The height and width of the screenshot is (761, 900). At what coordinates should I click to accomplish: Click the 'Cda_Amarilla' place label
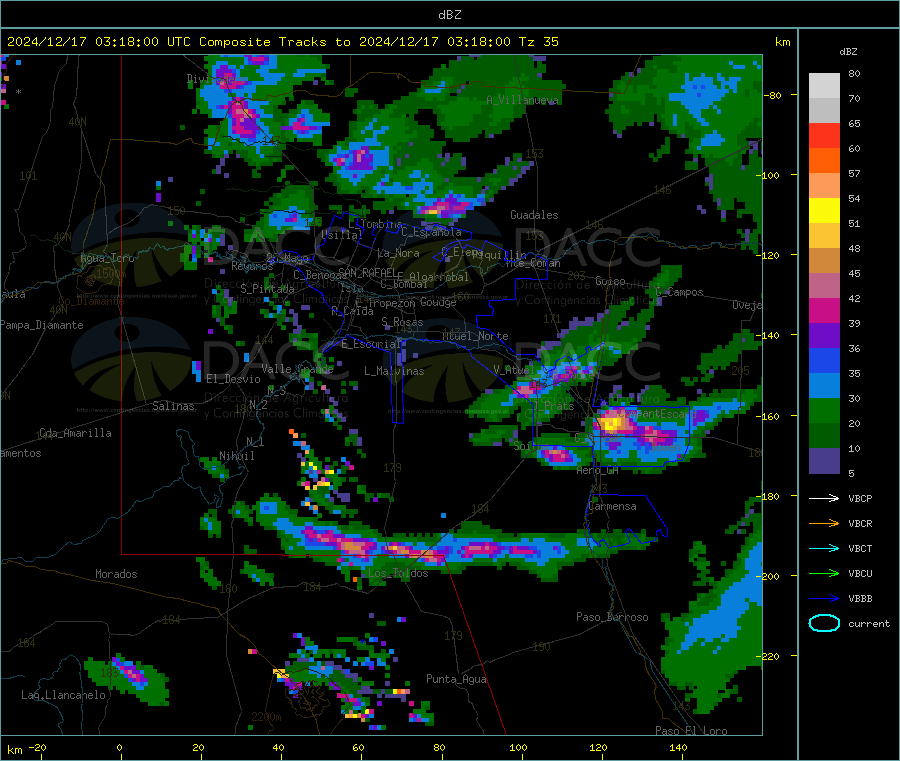pos(75,433)
